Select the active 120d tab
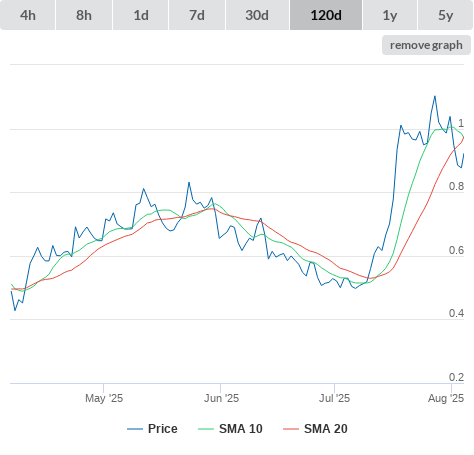This screenshot has height=455, width=474. (326, 15)
